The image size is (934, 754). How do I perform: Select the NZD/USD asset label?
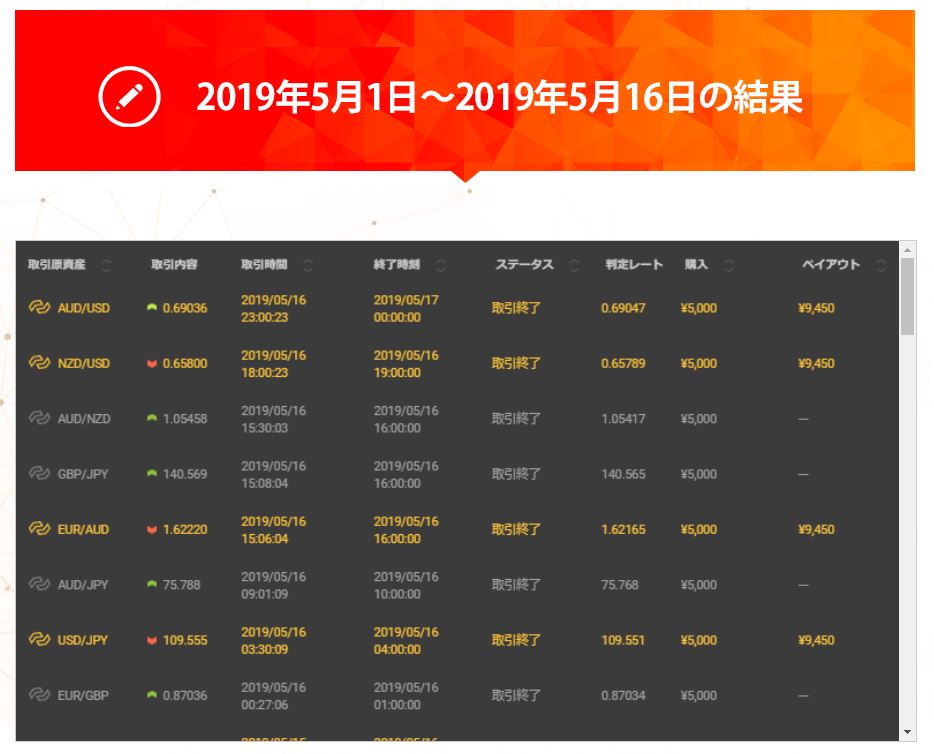tap(83, 363)
